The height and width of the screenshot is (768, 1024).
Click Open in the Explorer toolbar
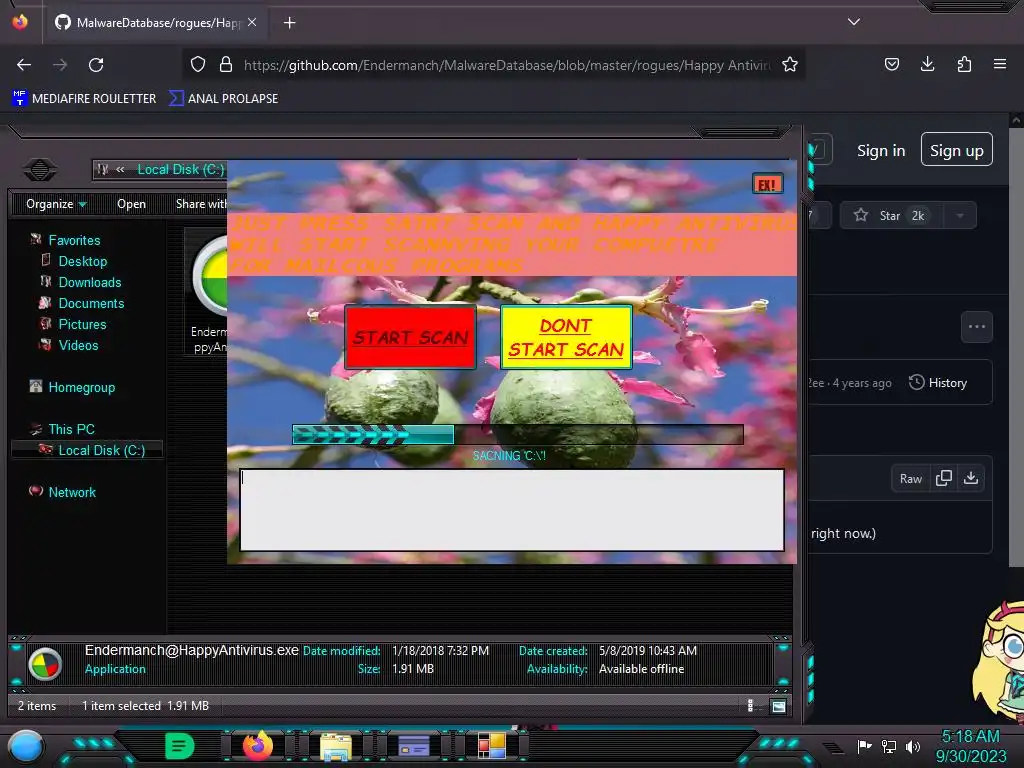tap(131, 204)
